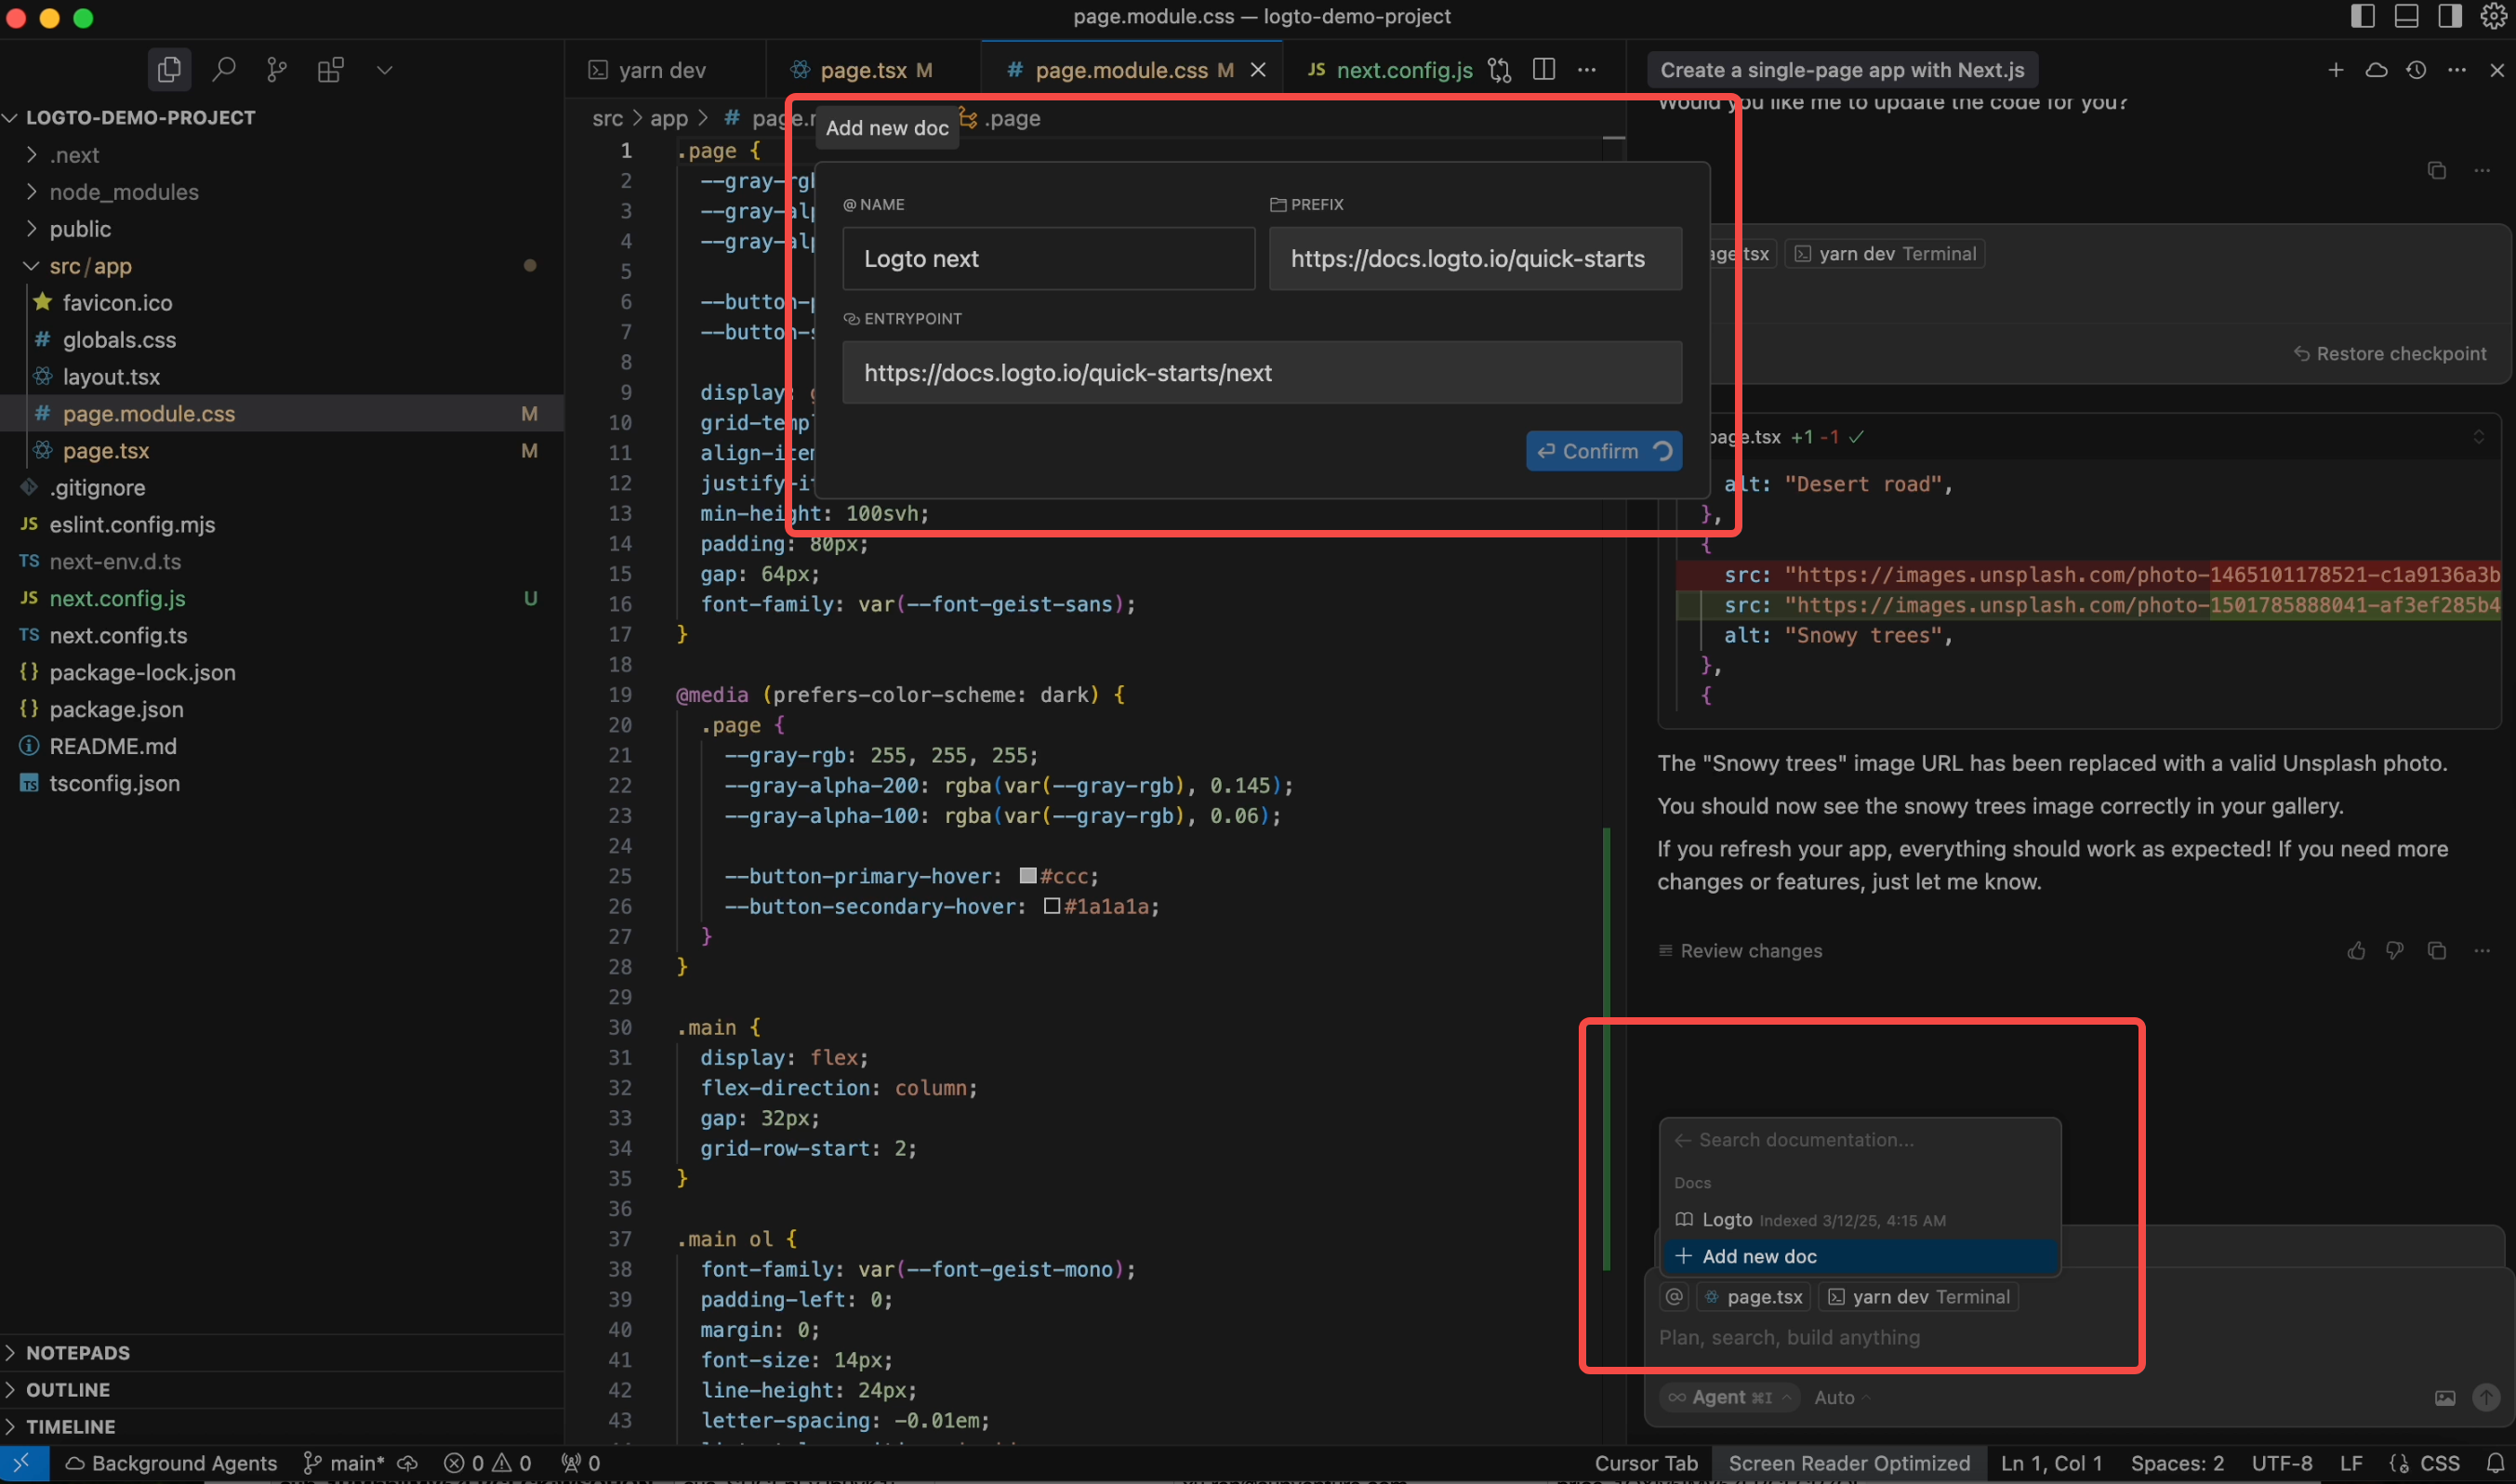Click the #1a1a1a color swatch on line 26
The image size is (2516, 1484).
coord(1052,906)
